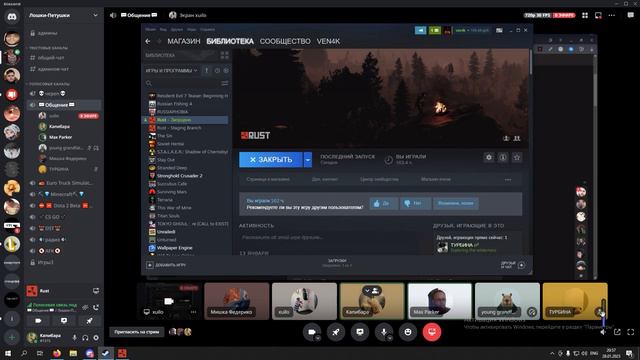Image resolution: width=640 pixels, height=360 pixels.
Task: Mute microphone in the call controls bar
Action: tap(384, 332)
